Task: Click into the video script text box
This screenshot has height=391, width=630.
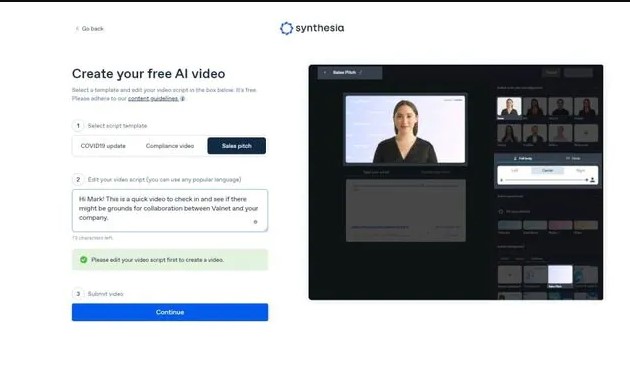Action: [x=170, y=210]
